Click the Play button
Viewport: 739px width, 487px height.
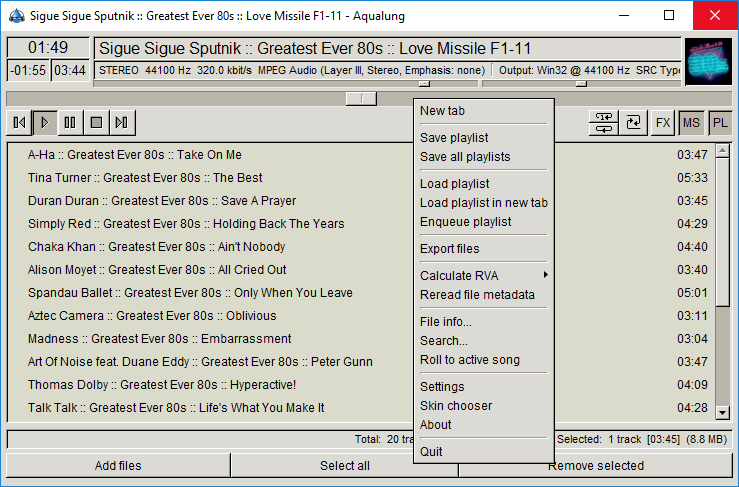(x=45, y=123)
